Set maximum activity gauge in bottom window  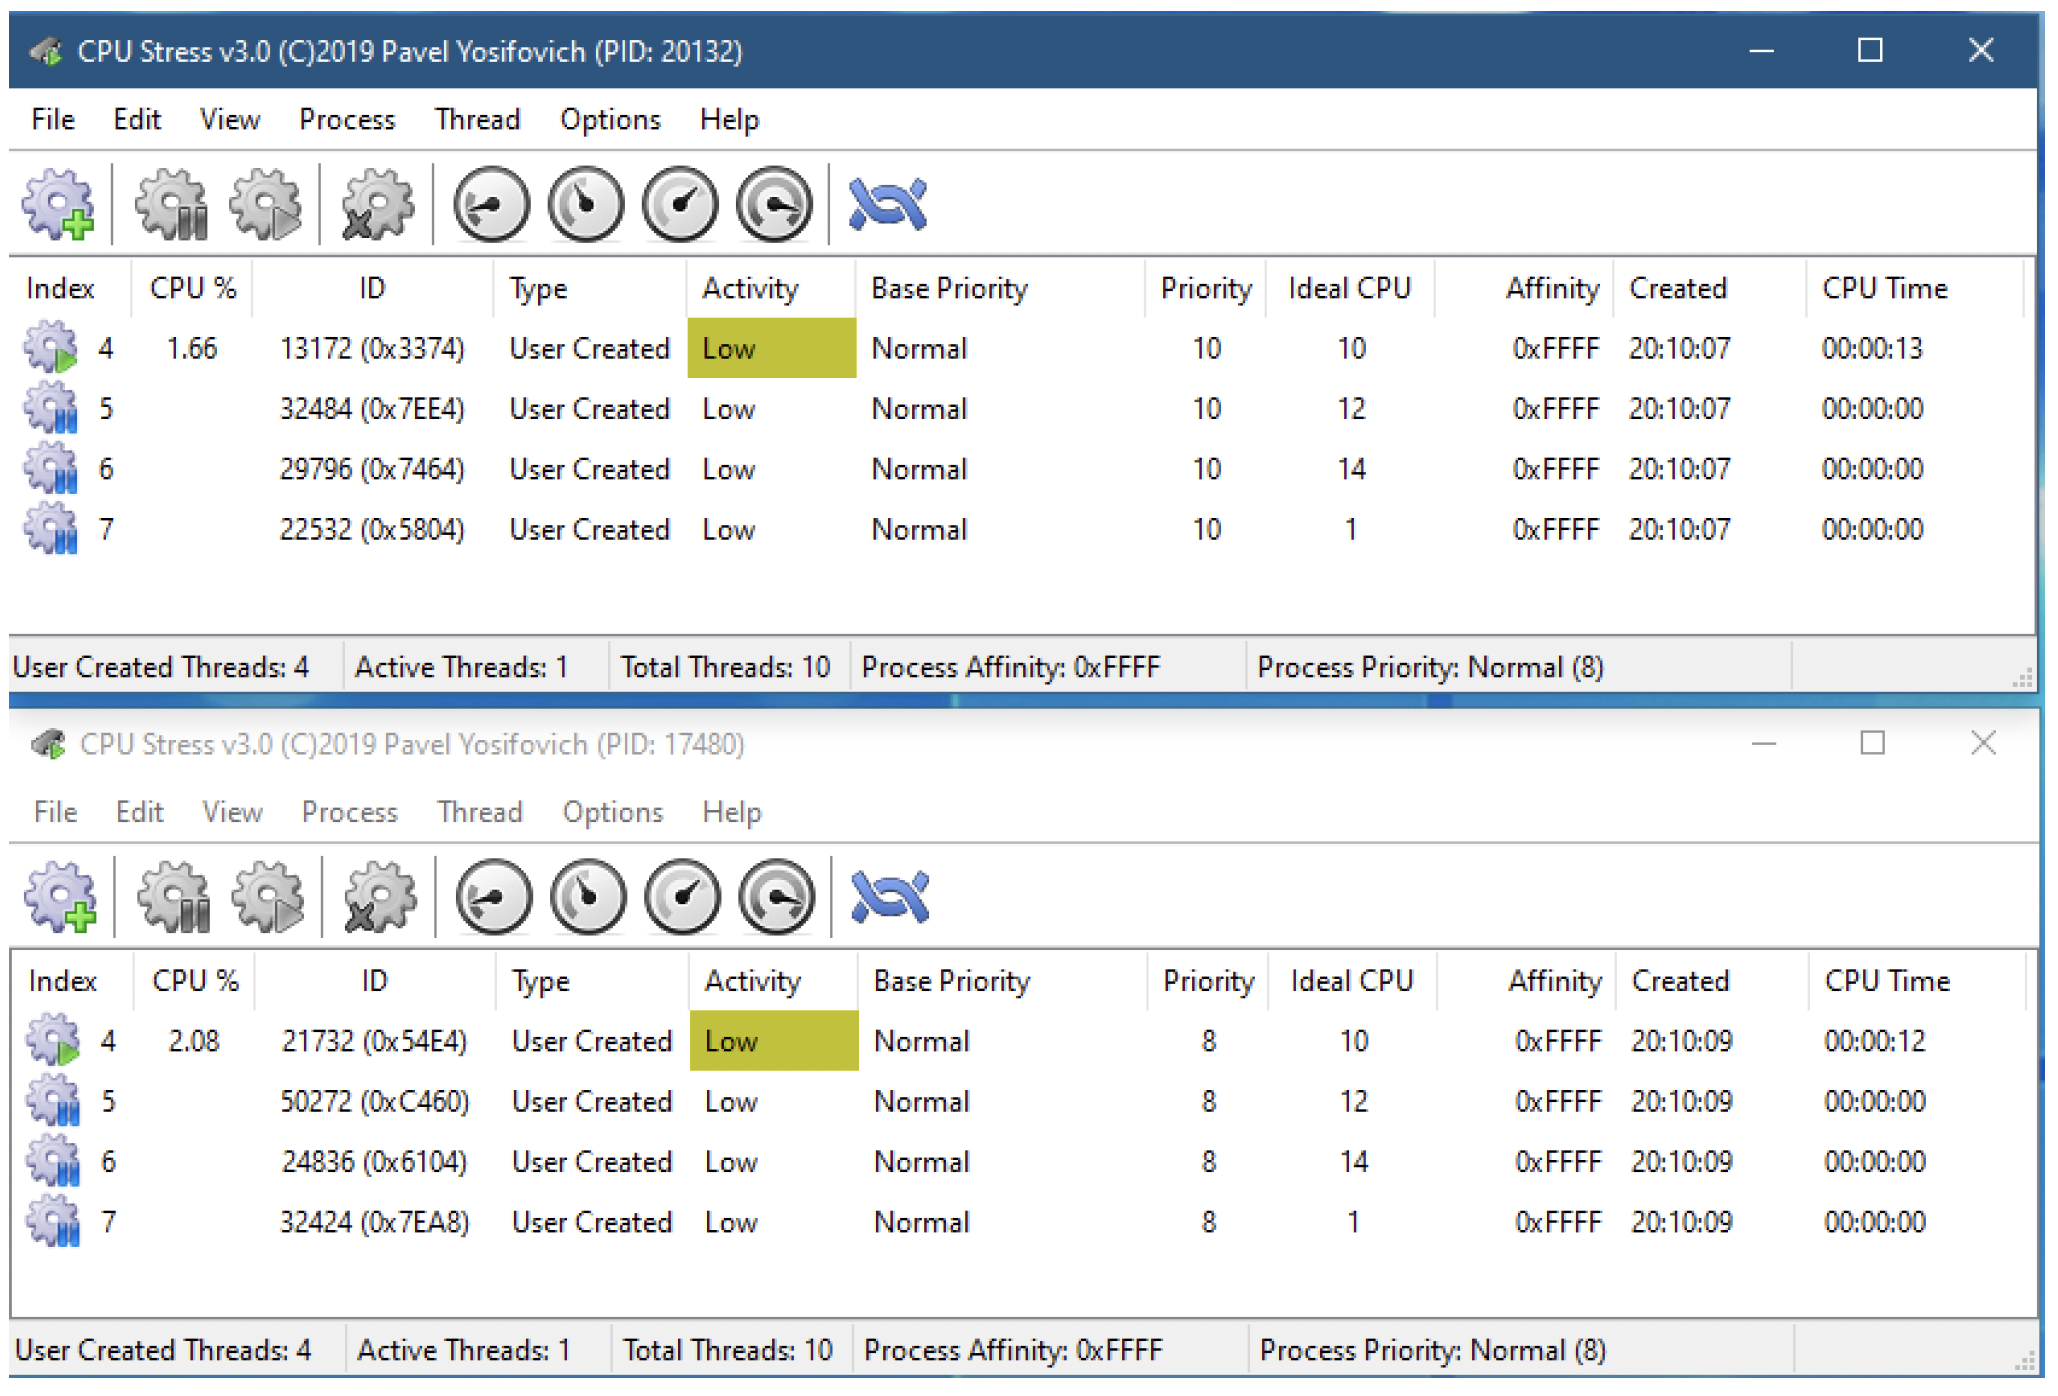pos(776,897)
